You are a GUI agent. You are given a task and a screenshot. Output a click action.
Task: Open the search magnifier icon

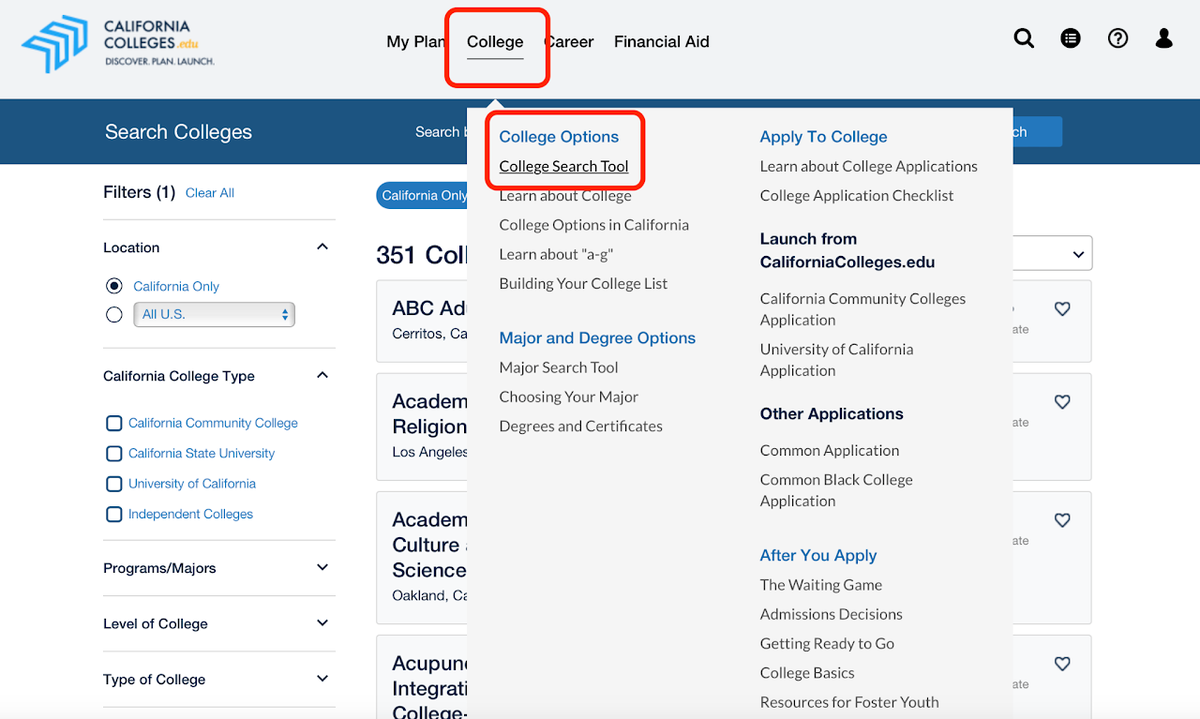(1024, 38)
